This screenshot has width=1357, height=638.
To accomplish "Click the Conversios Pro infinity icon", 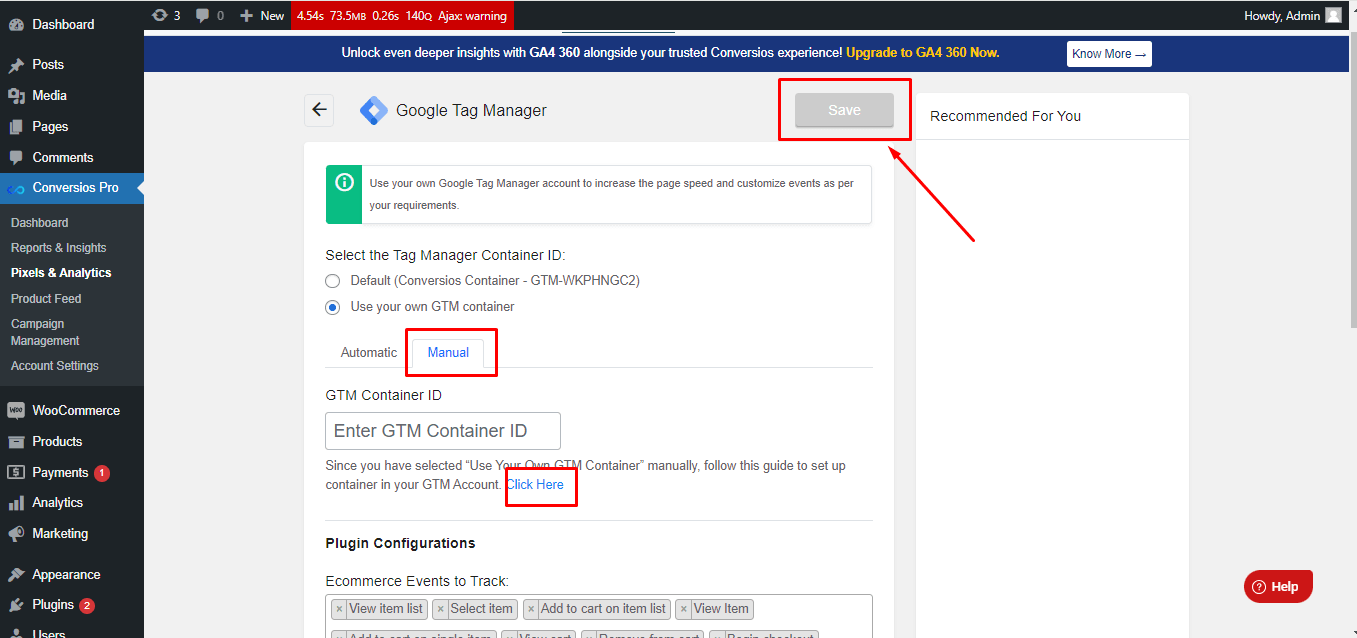I will tap(16, 188).
